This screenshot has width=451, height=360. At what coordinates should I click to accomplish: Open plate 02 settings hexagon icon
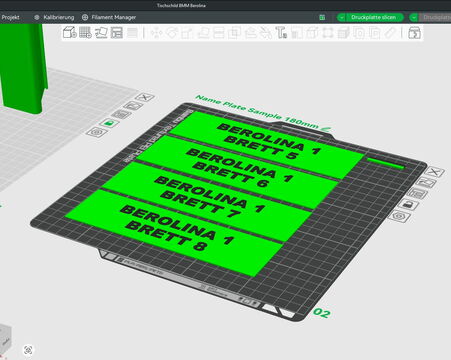point(399,216)
